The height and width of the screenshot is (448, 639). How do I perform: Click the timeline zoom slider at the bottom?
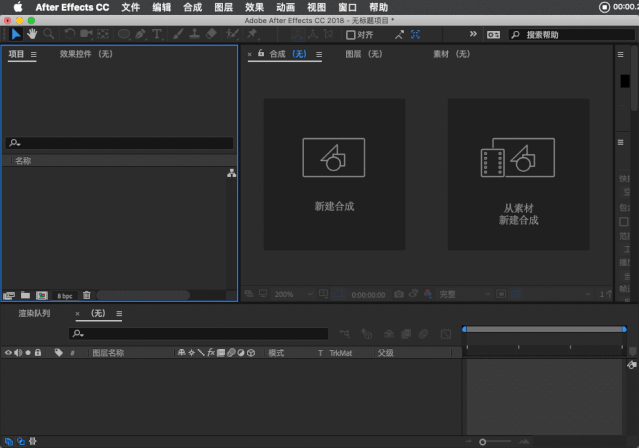click(x=483, y=441)
